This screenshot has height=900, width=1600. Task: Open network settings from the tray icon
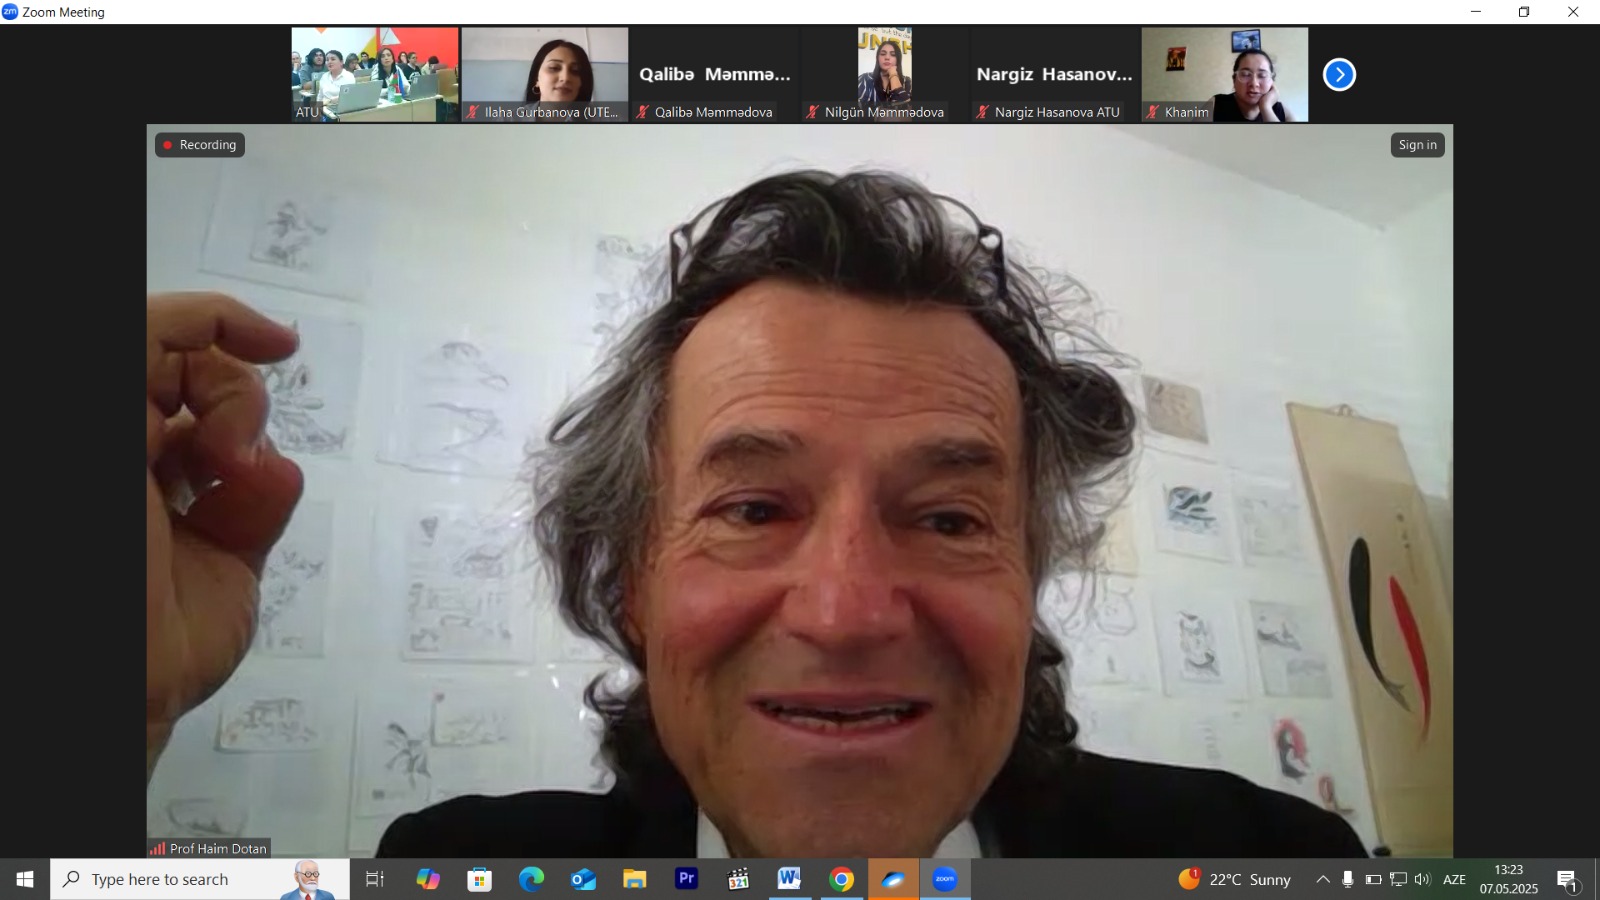point(1398,879)
